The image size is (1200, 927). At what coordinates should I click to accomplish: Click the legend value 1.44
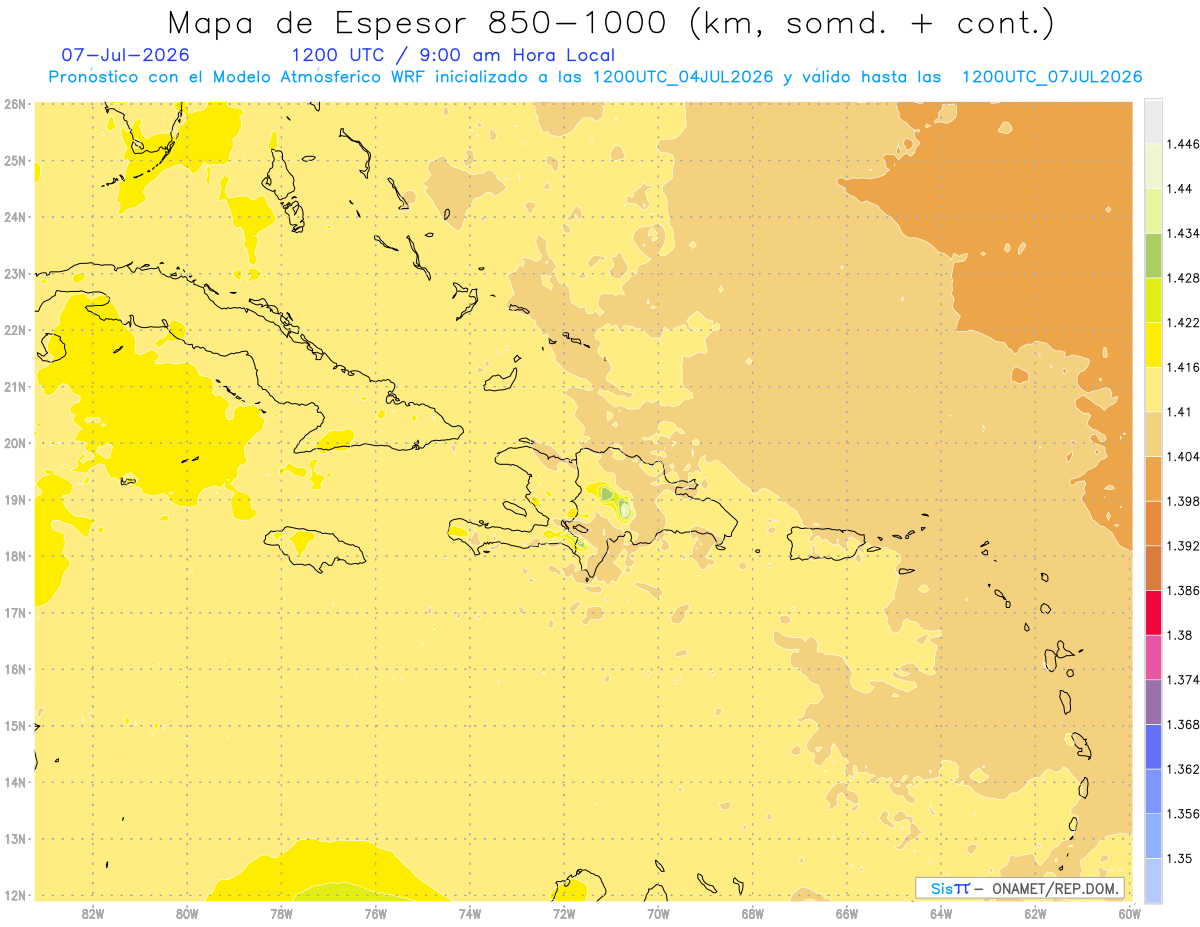[1181, 189]
